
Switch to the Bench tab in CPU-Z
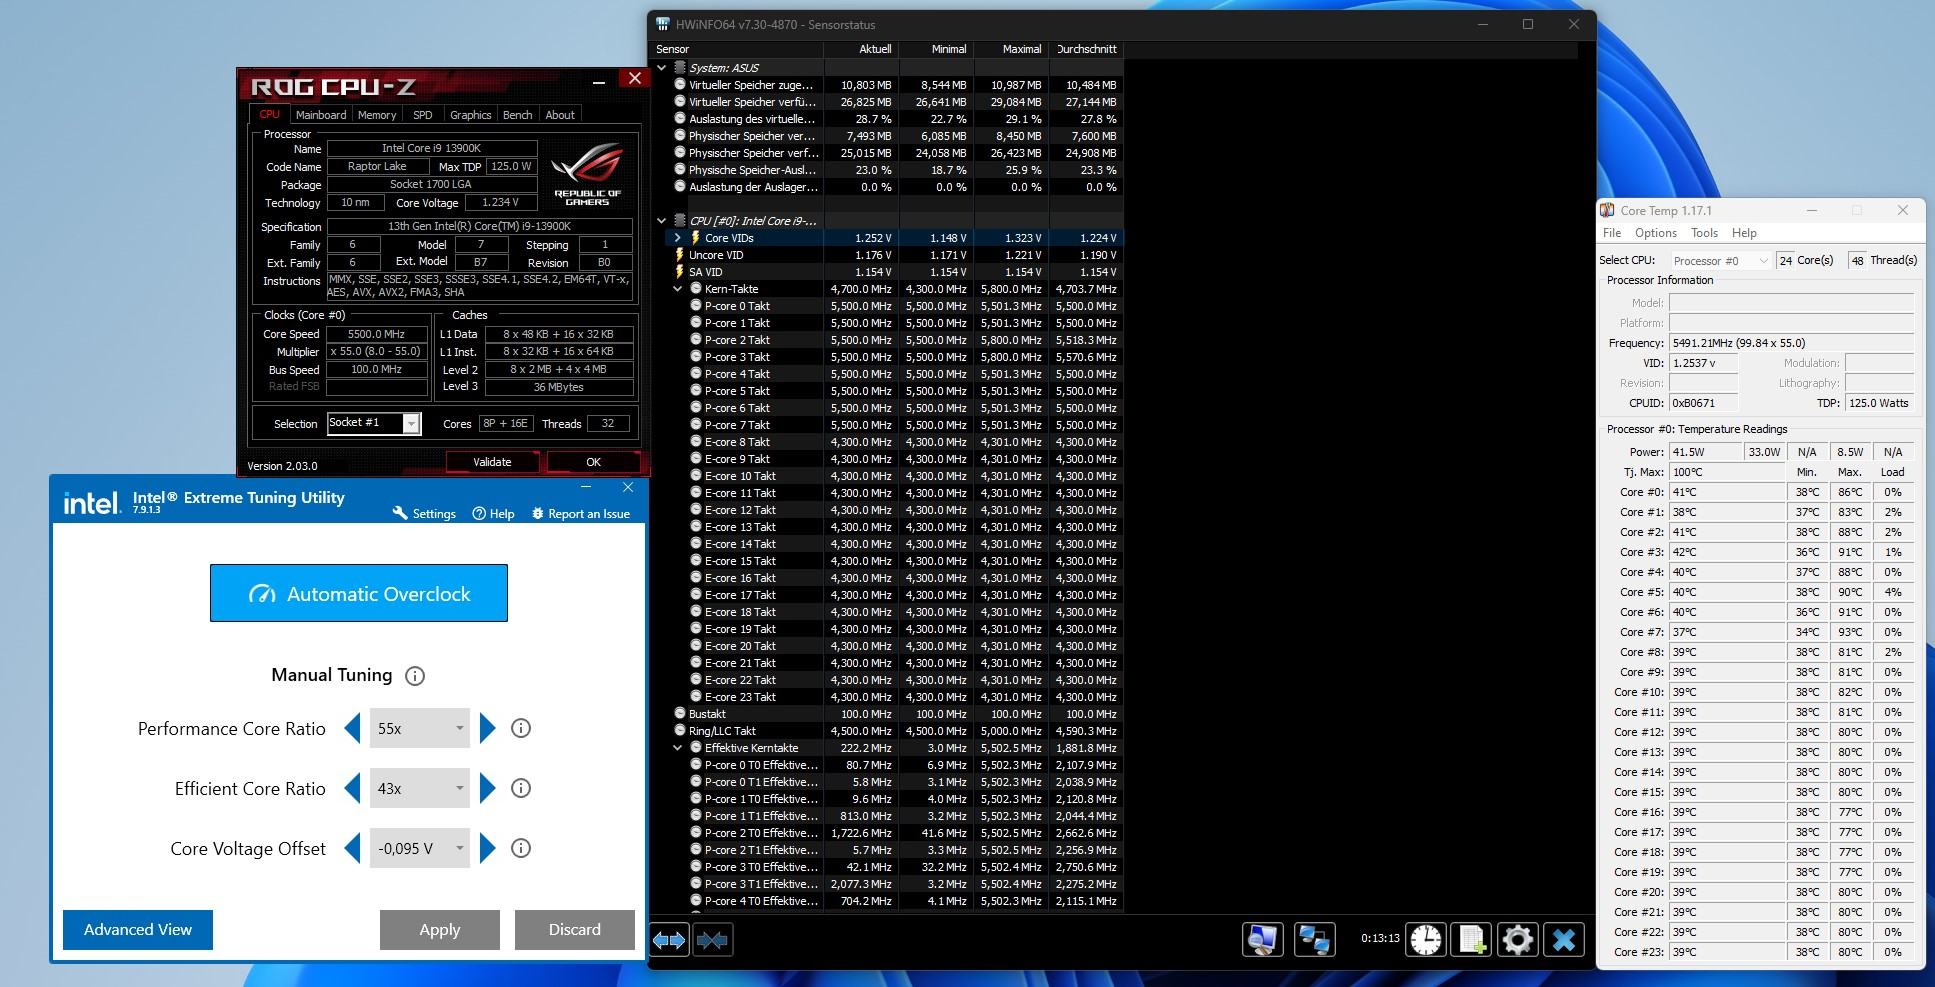coord(517,115)
